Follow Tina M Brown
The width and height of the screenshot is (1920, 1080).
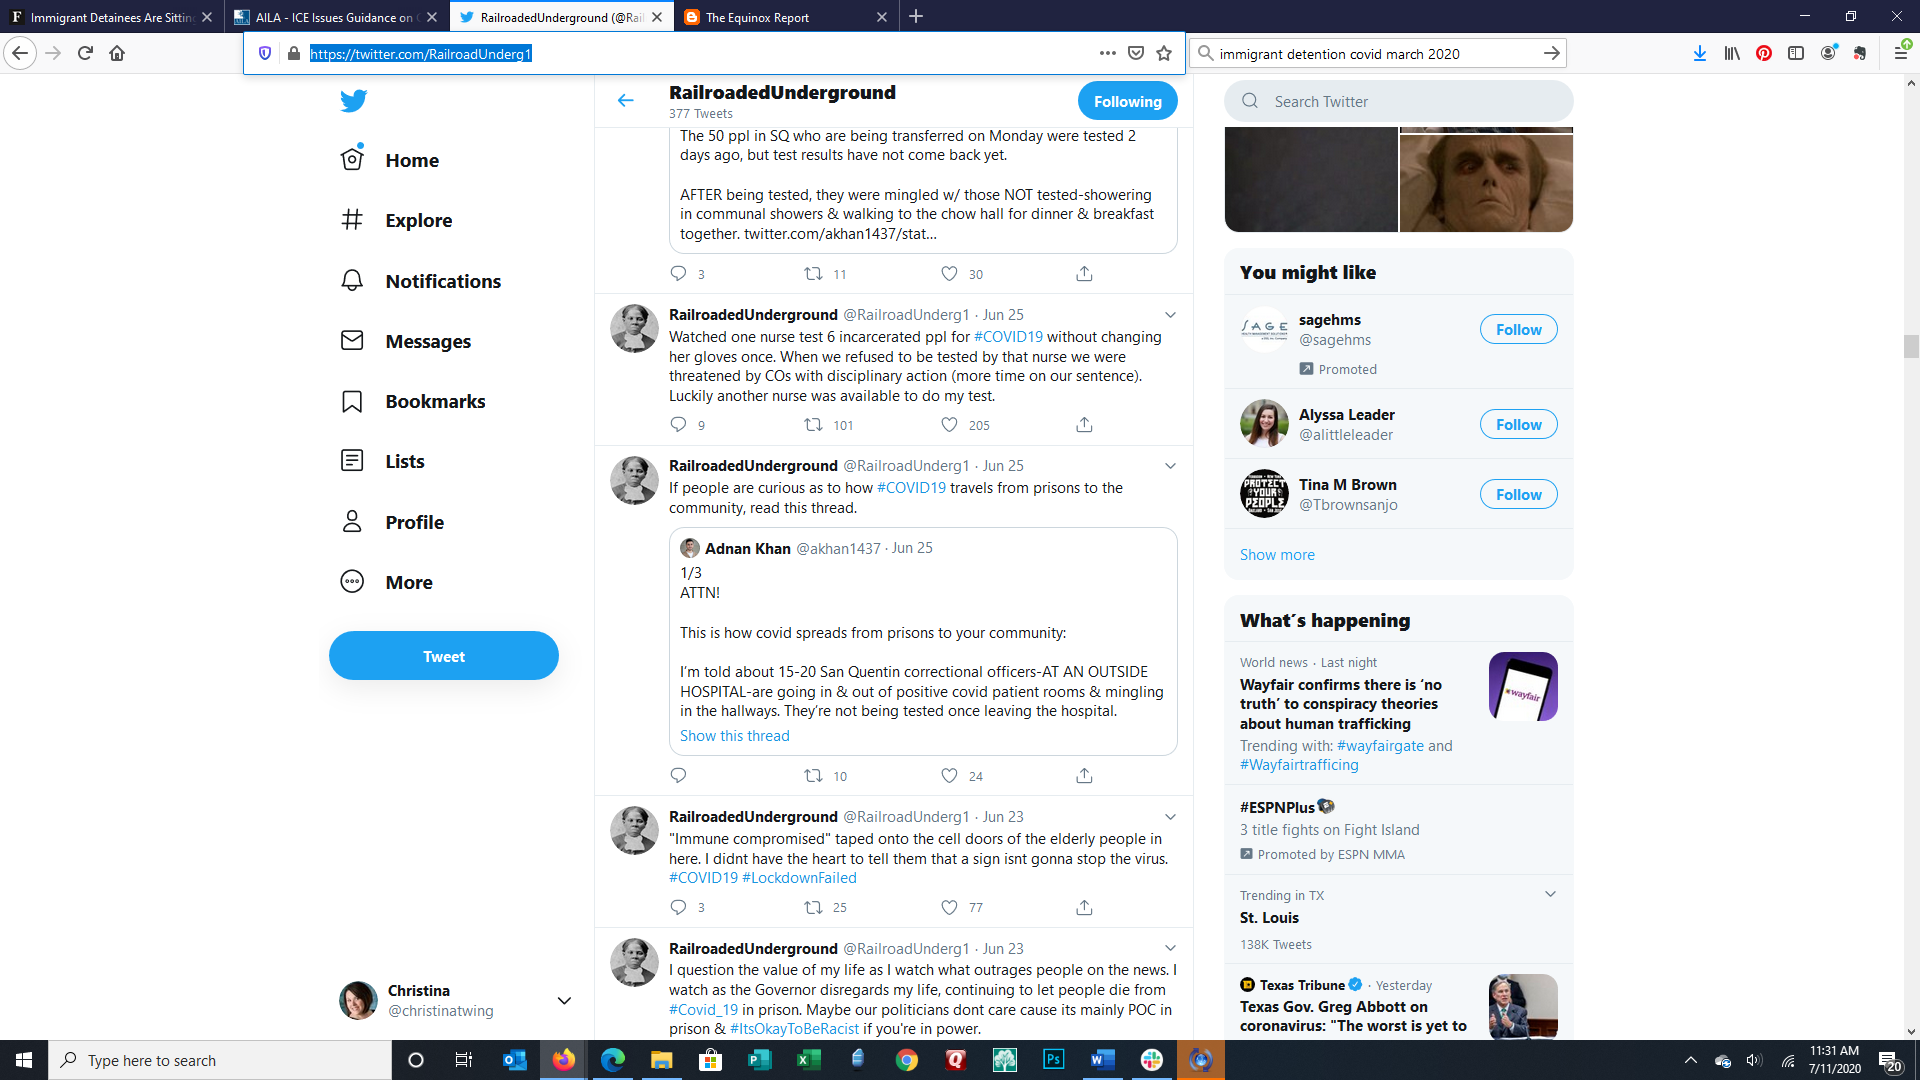click(x=1518, y=494)
